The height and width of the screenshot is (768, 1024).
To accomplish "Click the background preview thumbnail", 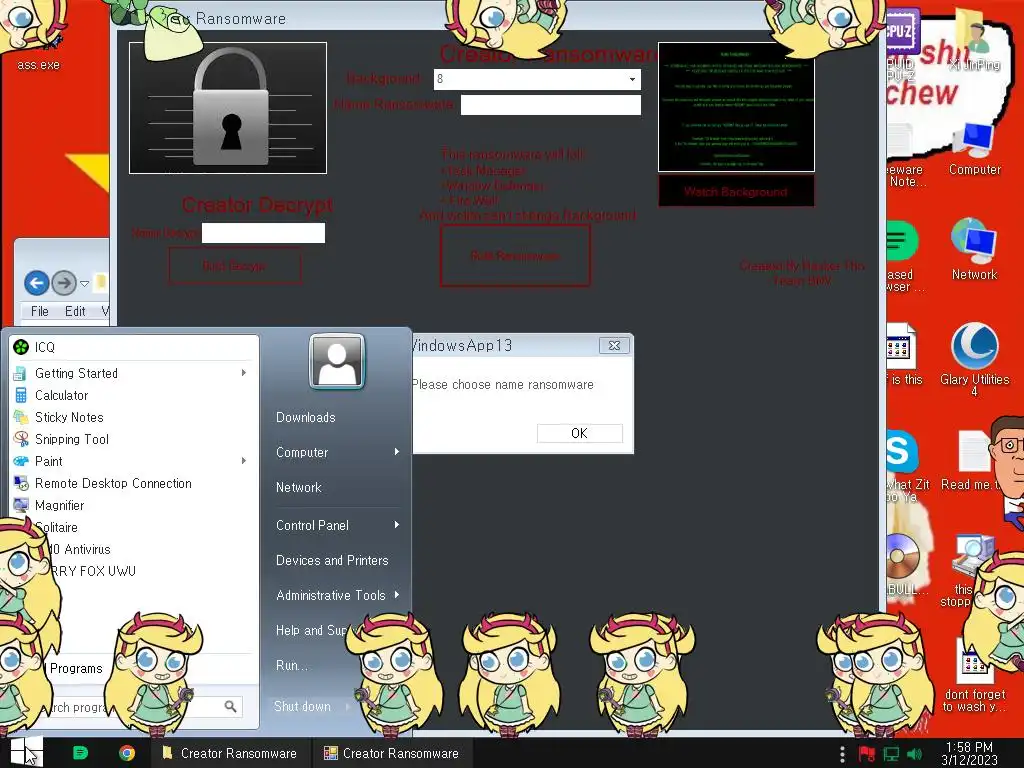I will point(736,107).
